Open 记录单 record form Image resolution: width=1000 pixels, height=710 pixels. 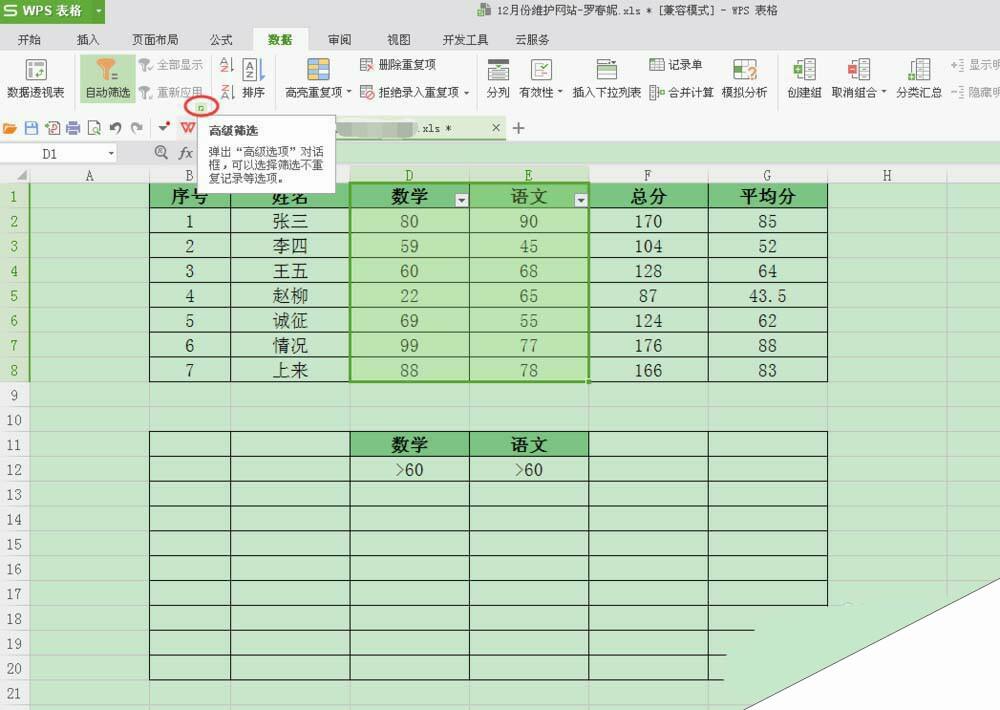point(676,64)
